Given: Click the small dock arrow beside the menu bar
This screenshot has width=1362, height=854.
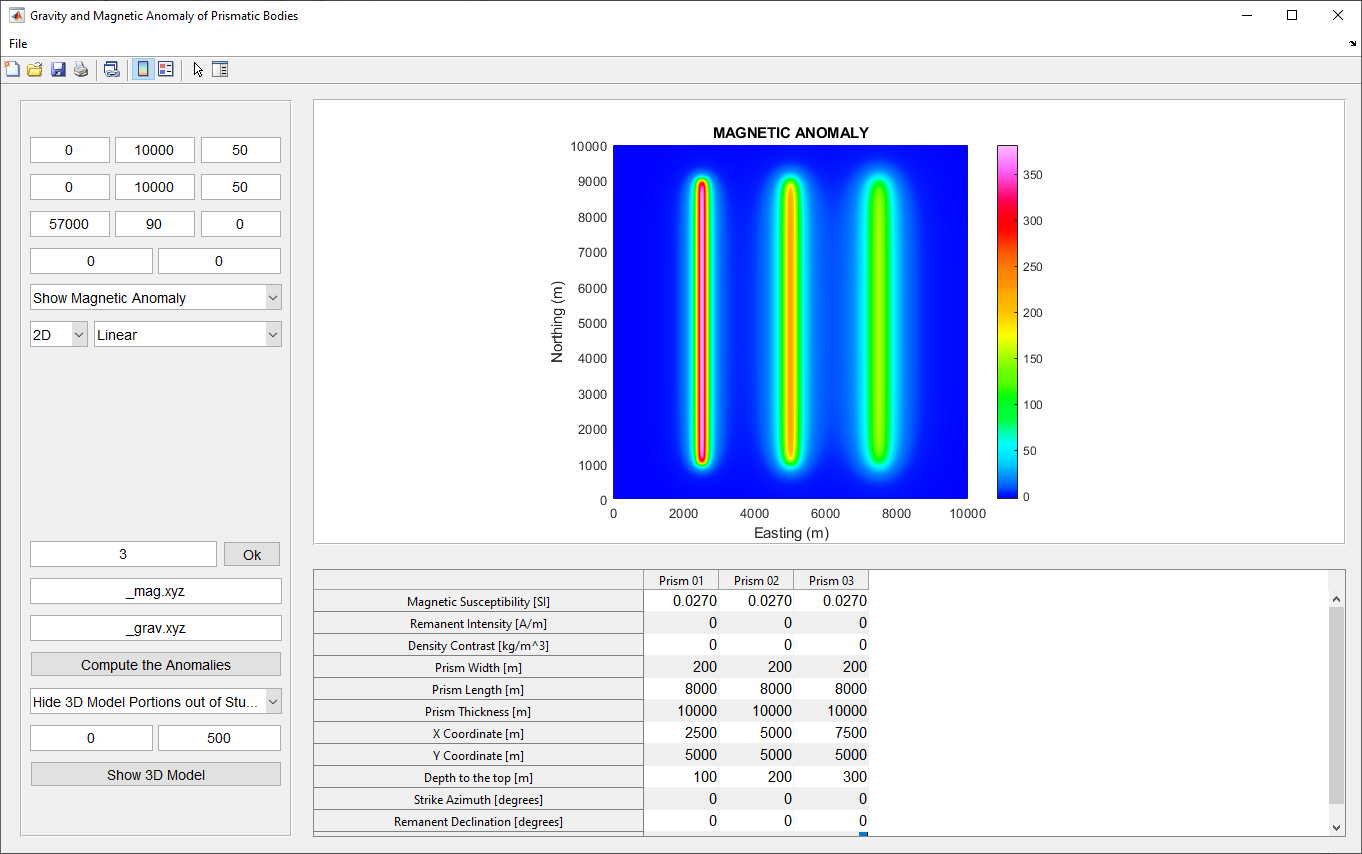Looking at the screenshot, I should [1352, 44].
